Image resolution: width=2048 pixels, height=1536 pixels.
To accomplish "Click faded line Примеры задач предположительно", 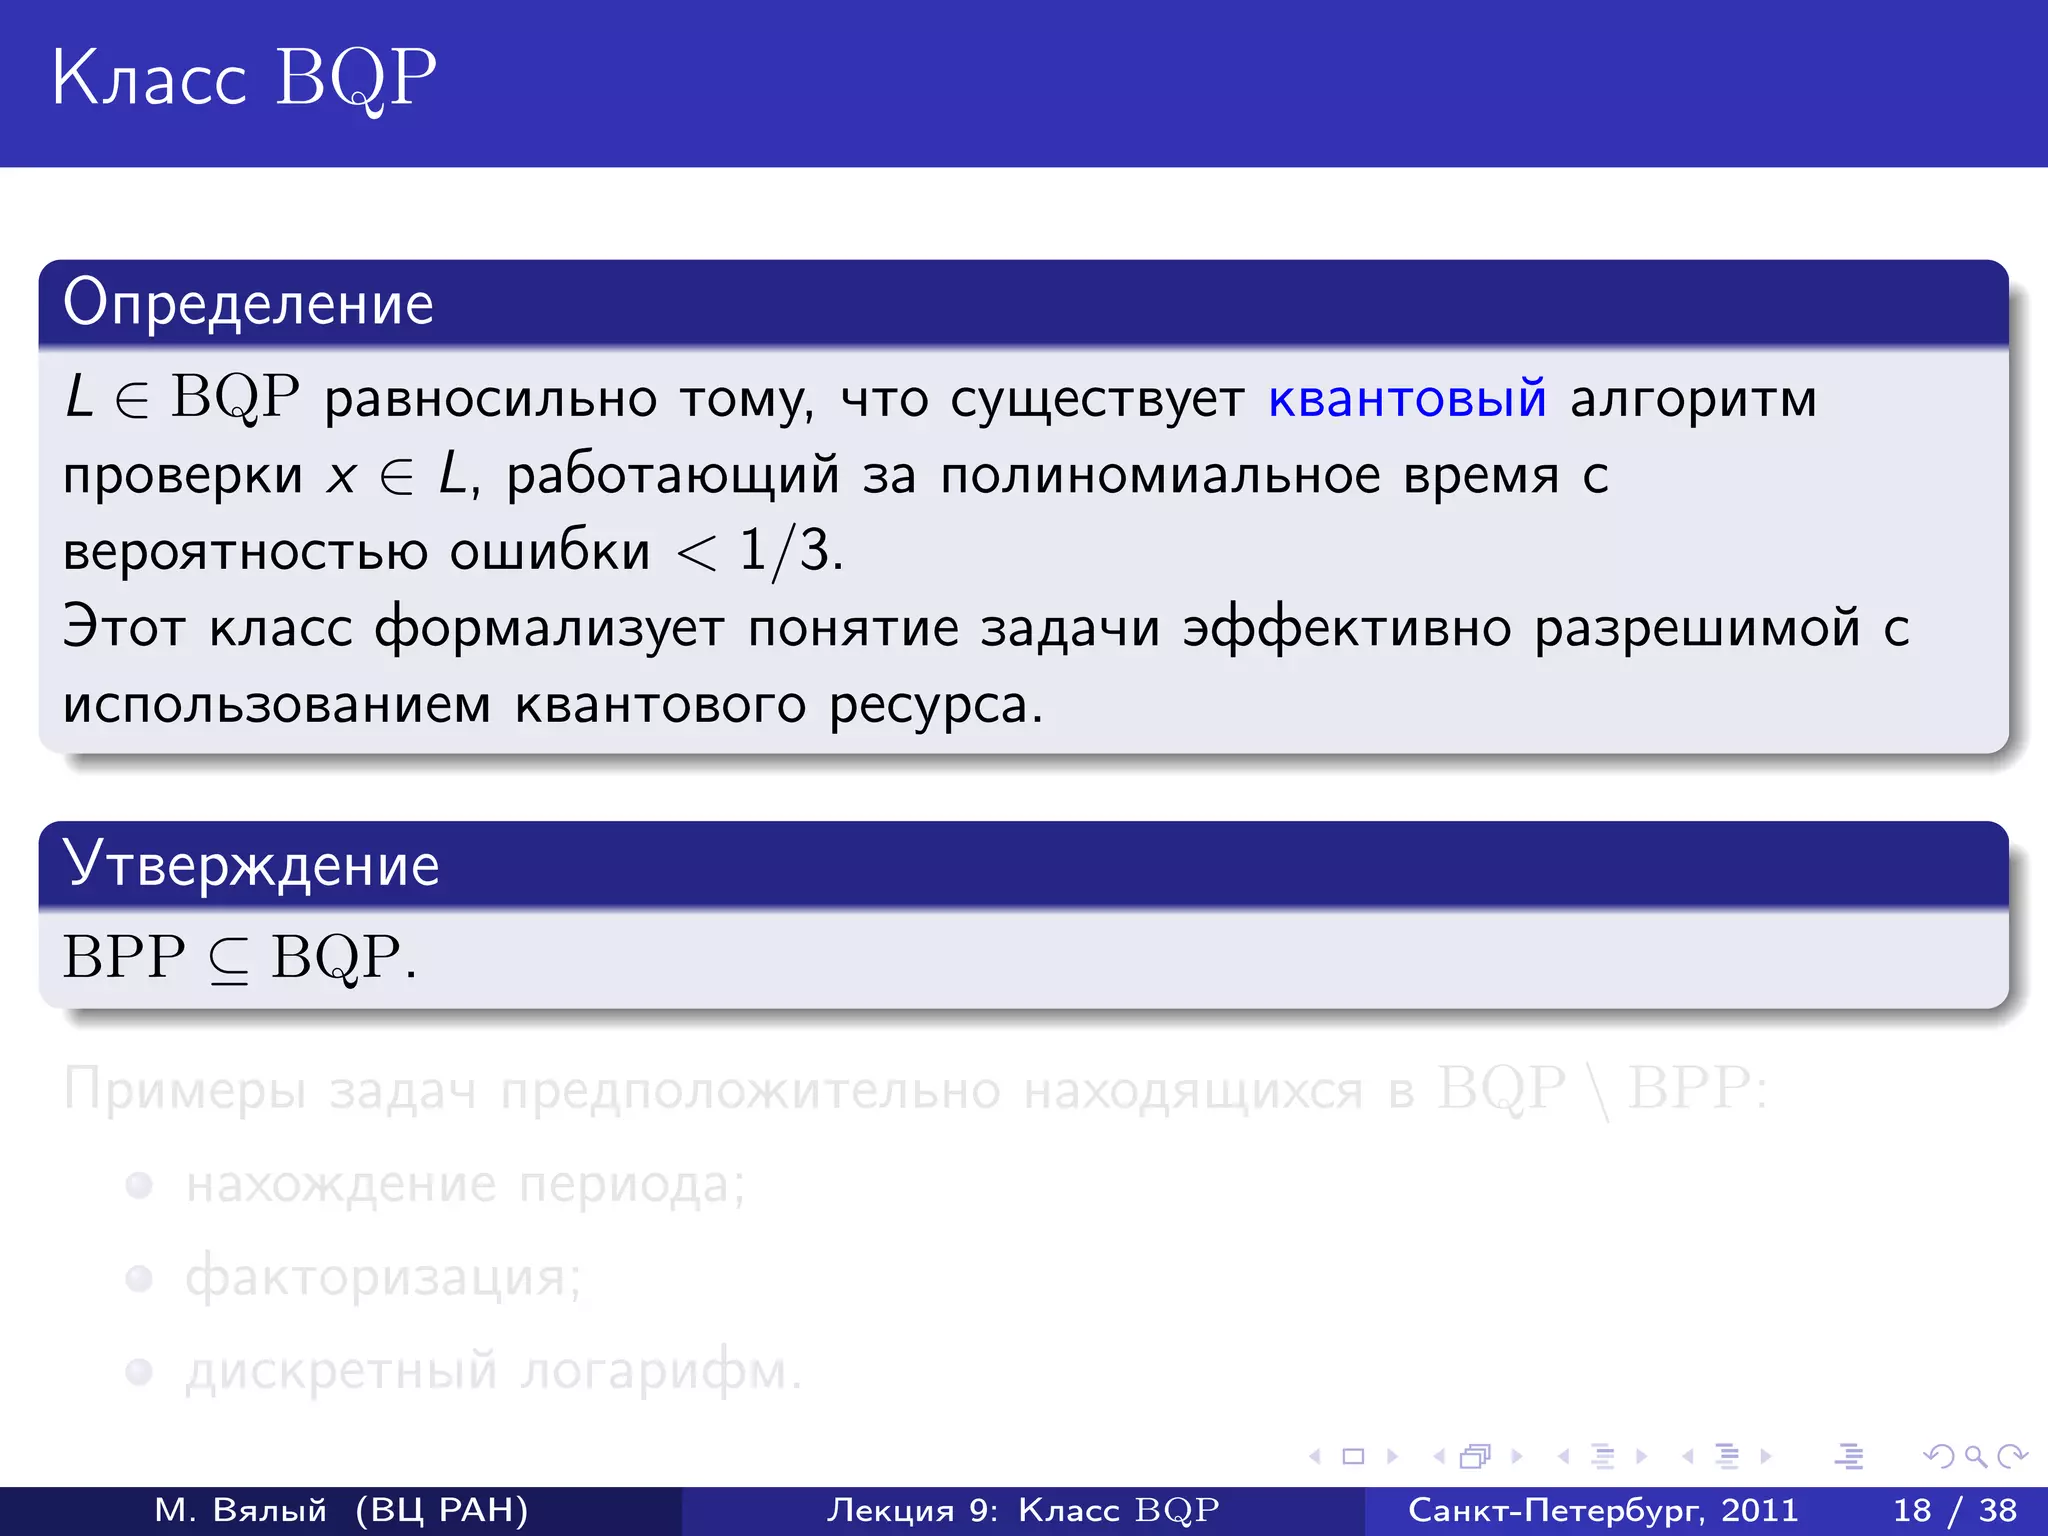I will [915, 1088].
